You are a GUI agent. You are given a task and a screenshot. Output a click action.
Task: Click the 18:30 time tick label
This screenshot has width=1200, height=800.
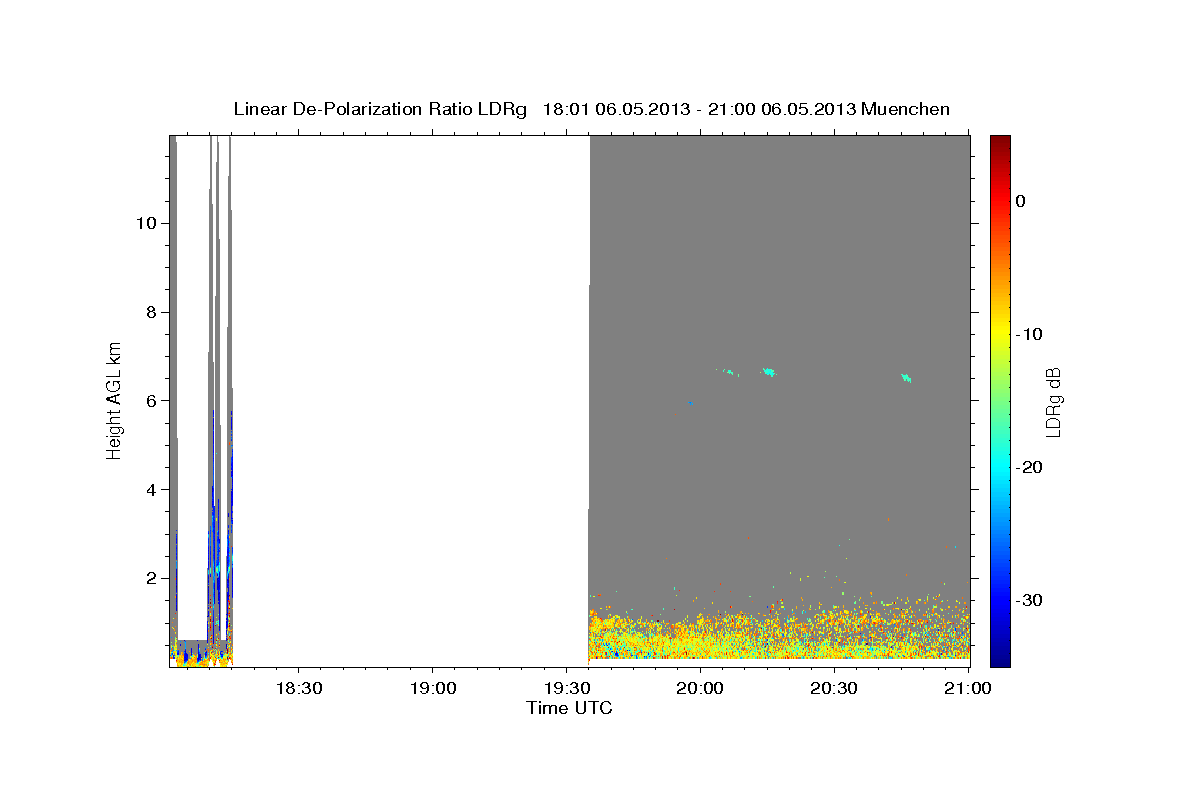[x=298, y=689]
